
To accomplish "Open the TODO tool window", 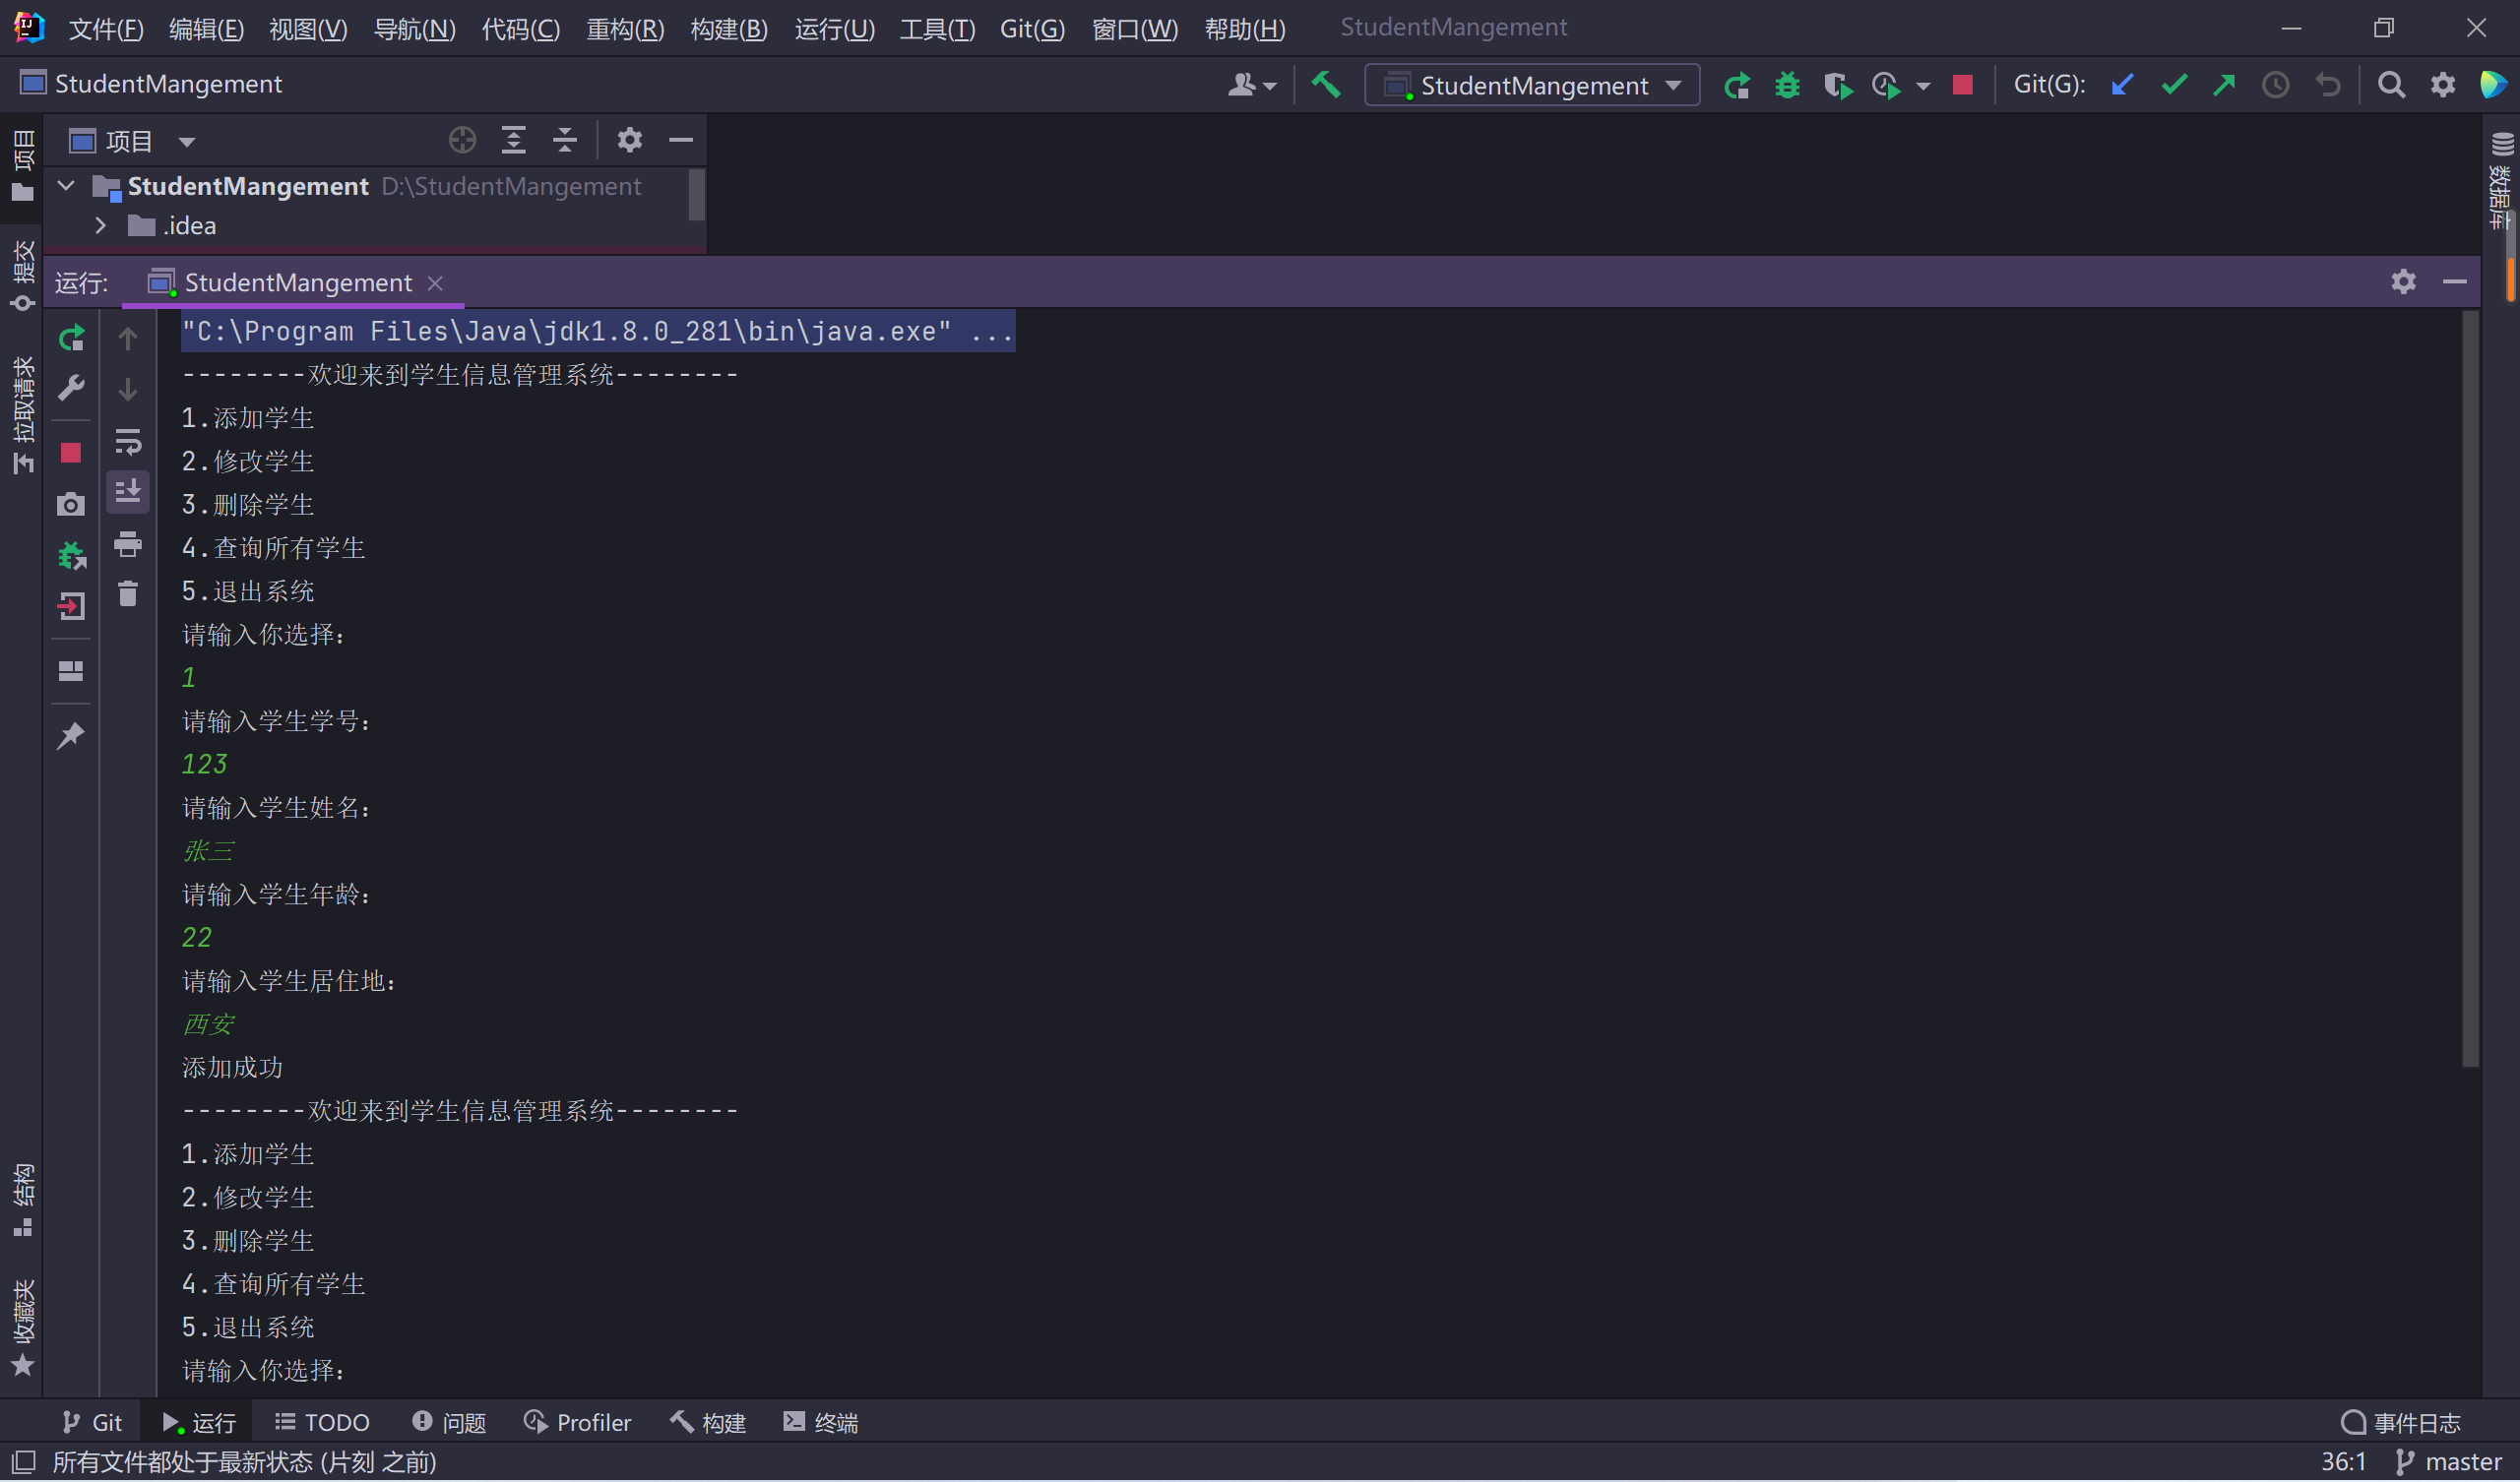I will click(323, 1421).
